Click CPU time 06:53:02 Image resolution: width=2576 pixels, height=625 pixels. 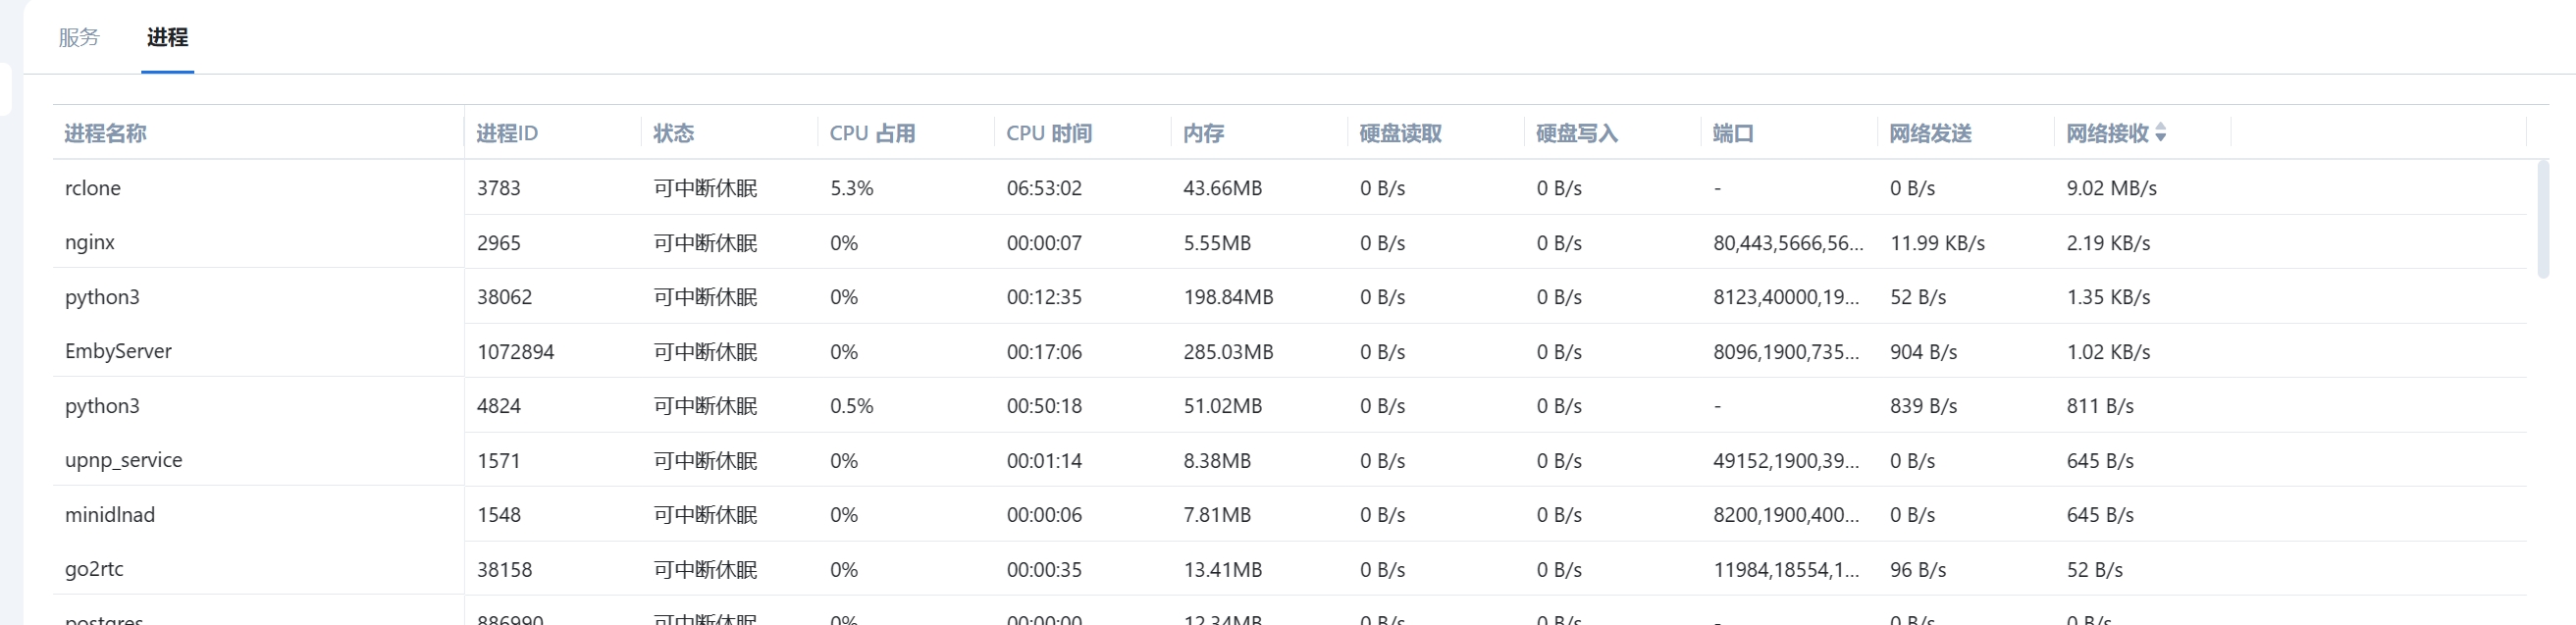coord(1044,188)
